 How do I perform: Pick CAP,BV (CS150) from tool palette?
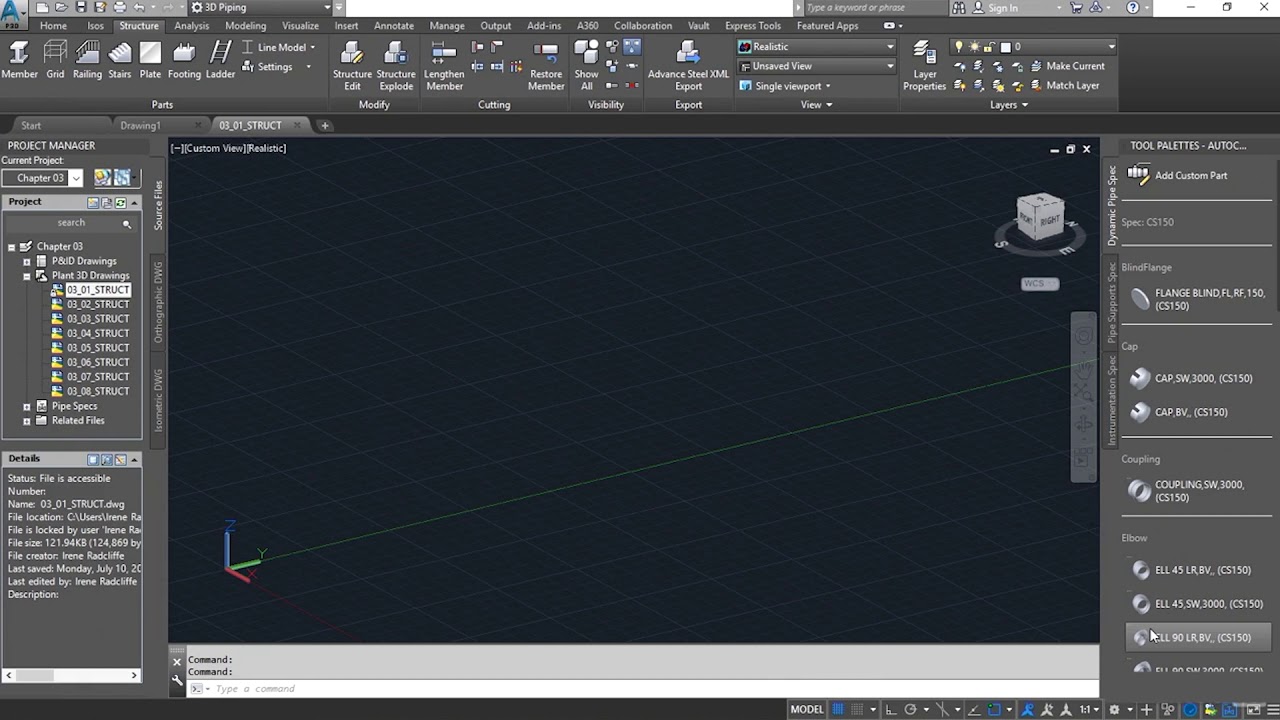(x=1198, y=412)
